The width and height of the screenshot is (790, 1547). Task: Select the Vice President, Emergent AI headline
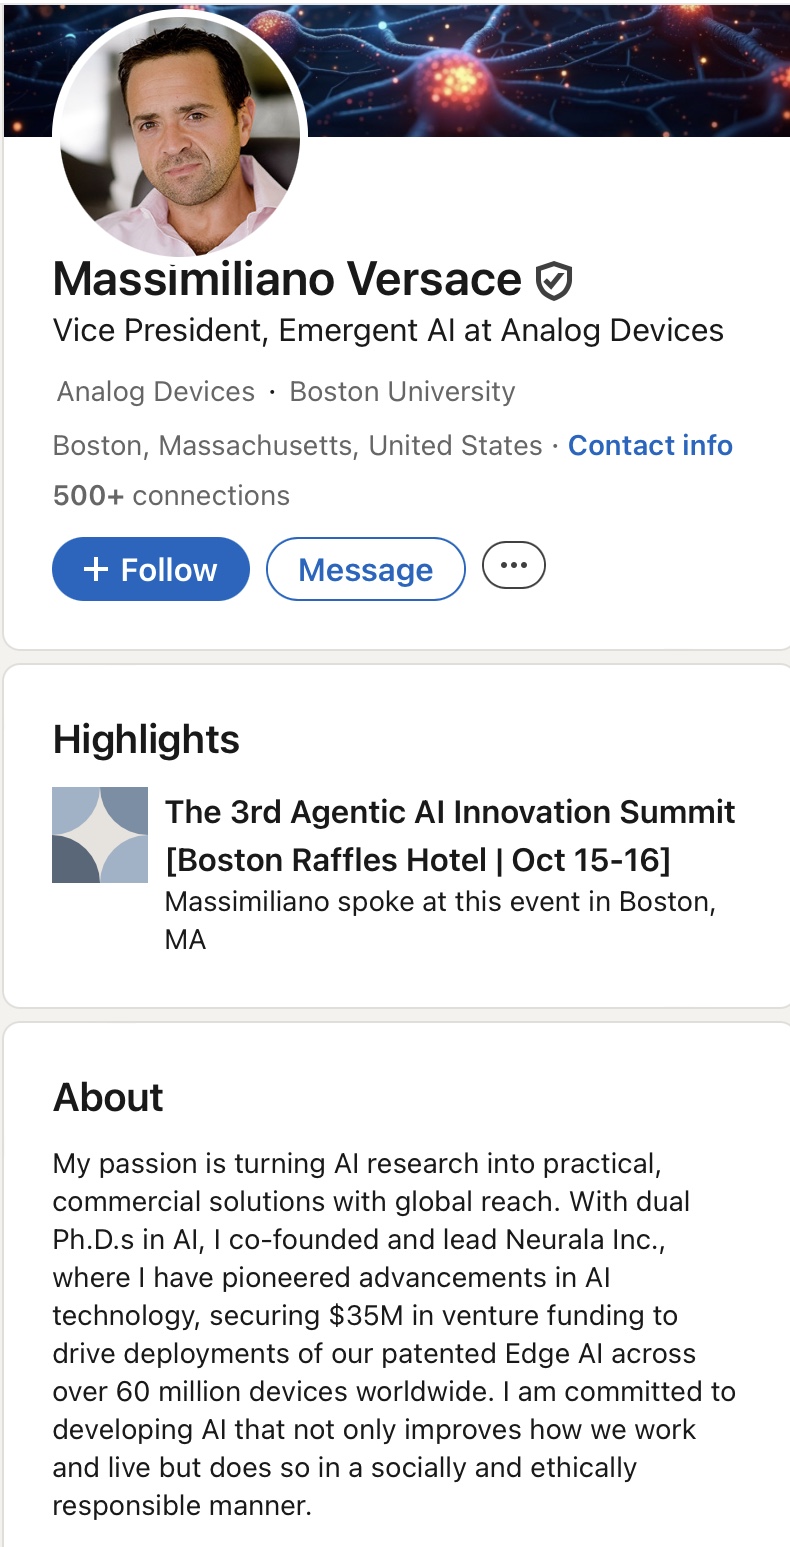tap(388, 330)
